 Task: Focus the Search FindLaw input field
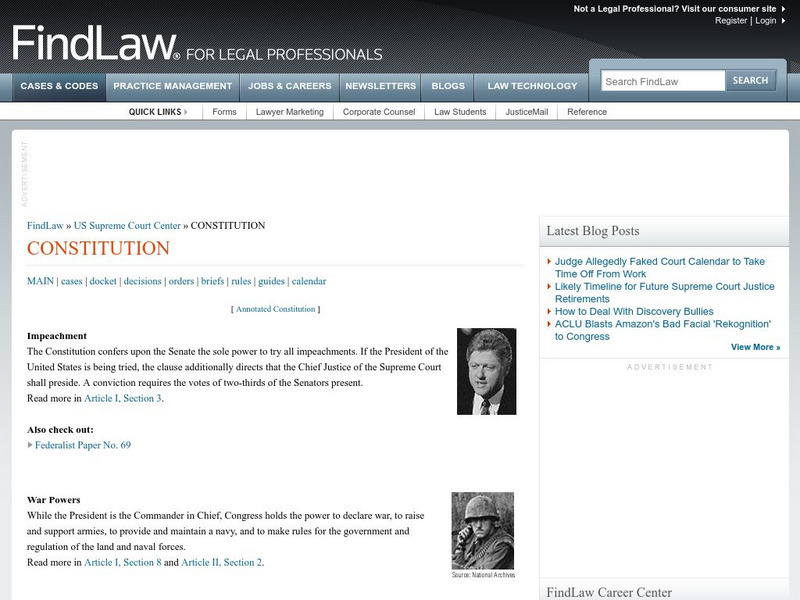[662, 81]
